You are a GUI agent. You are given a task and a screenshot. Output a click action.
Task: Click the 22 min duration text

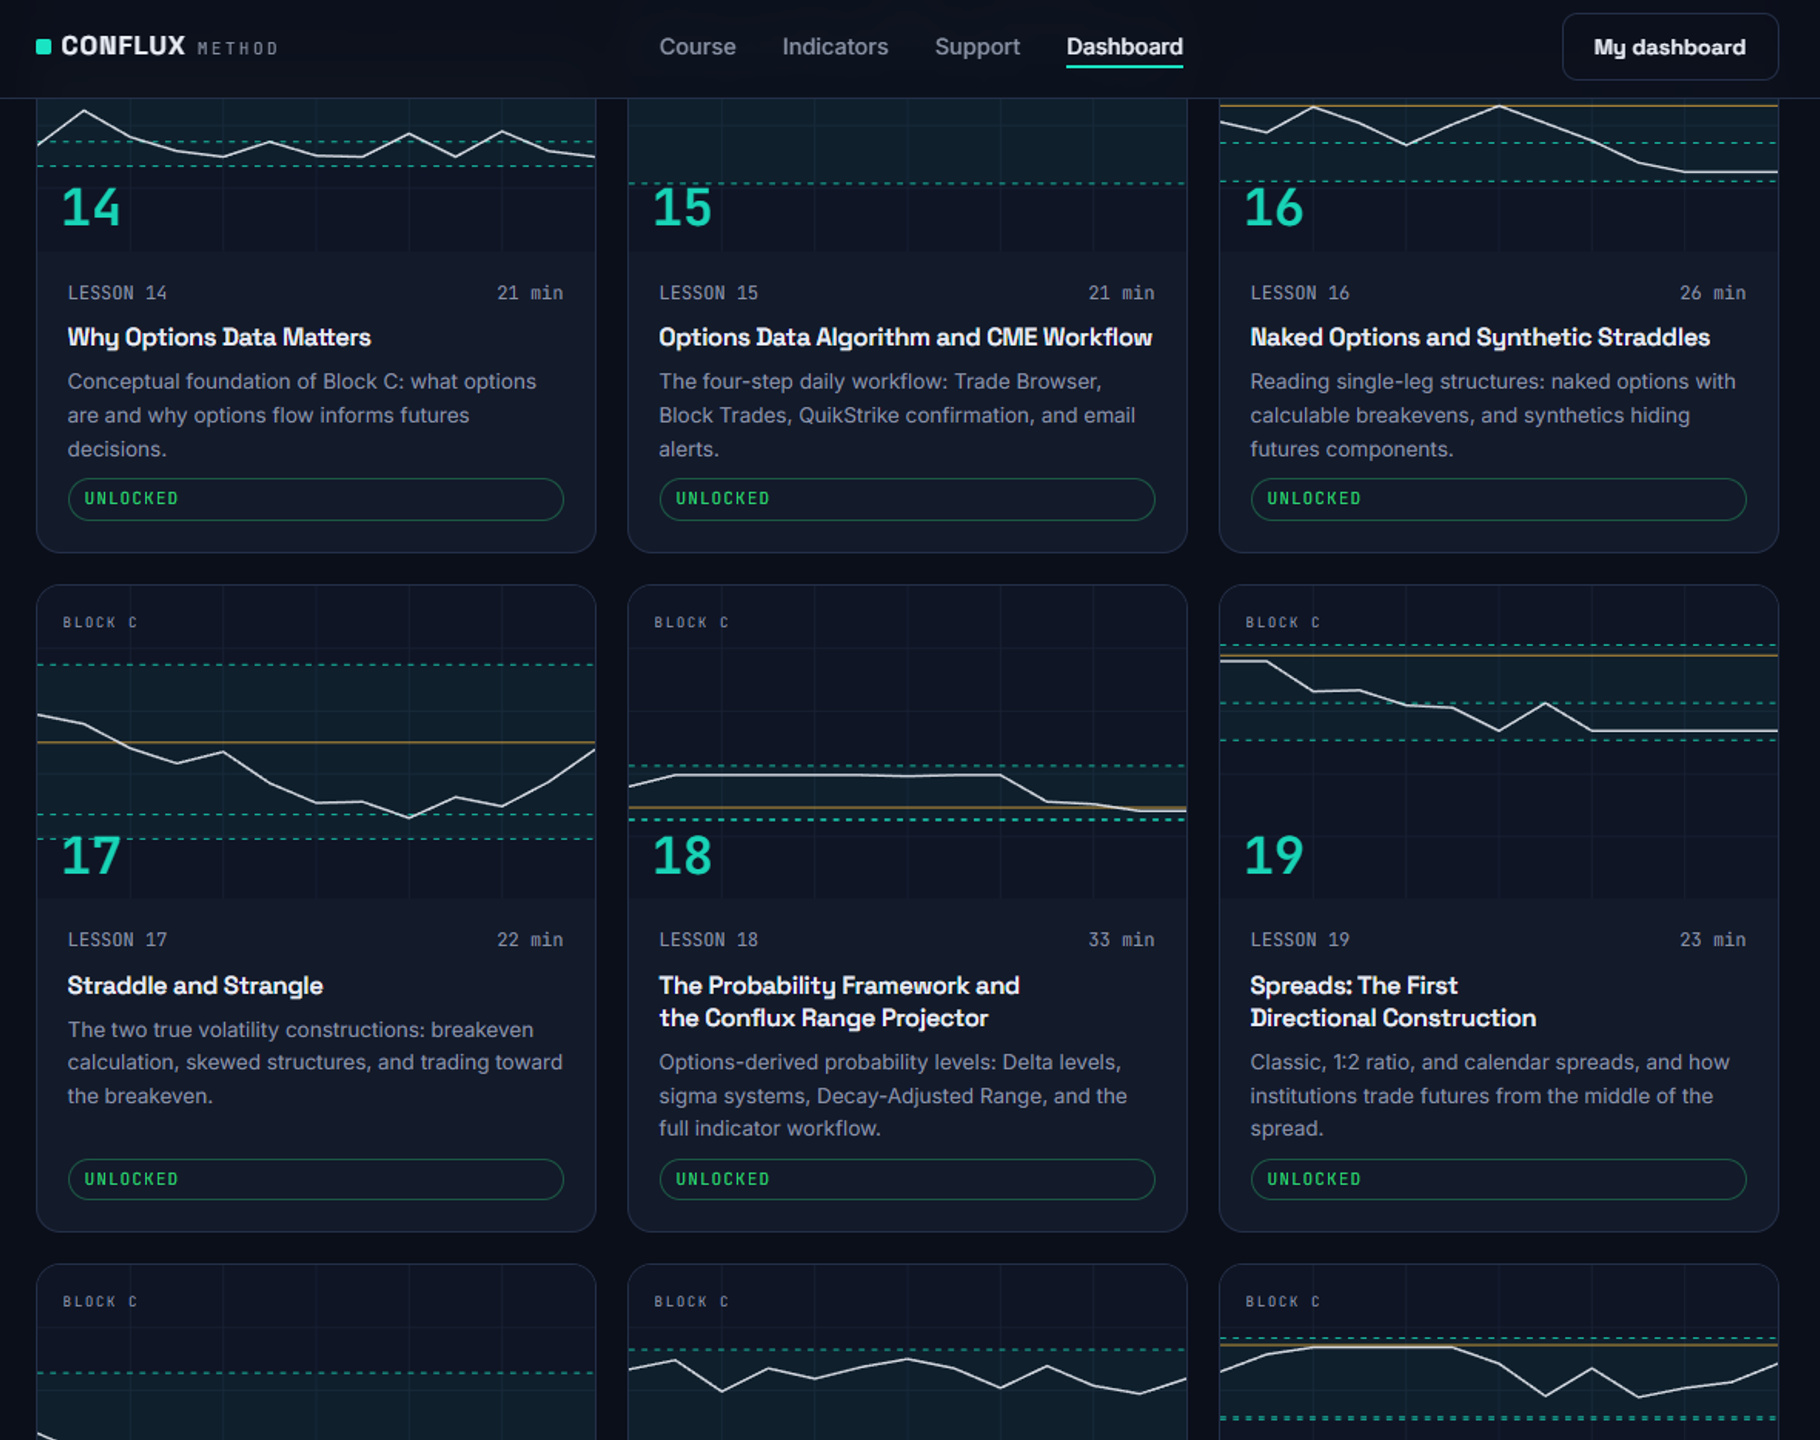530,940
